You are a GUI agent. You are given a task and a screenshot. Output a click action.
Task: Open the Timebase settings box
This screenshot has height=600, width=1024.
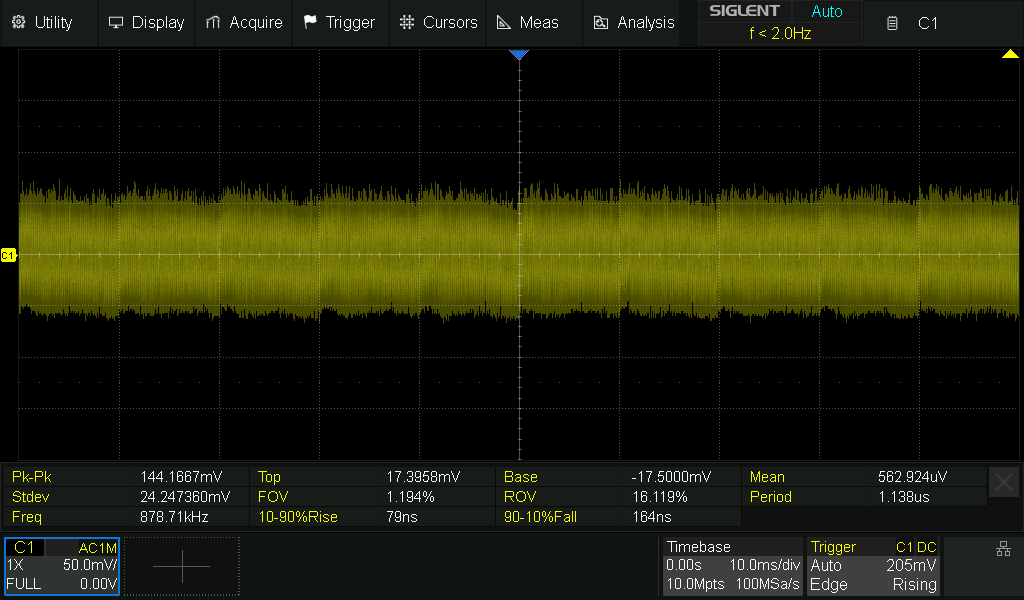click(732, 566)
